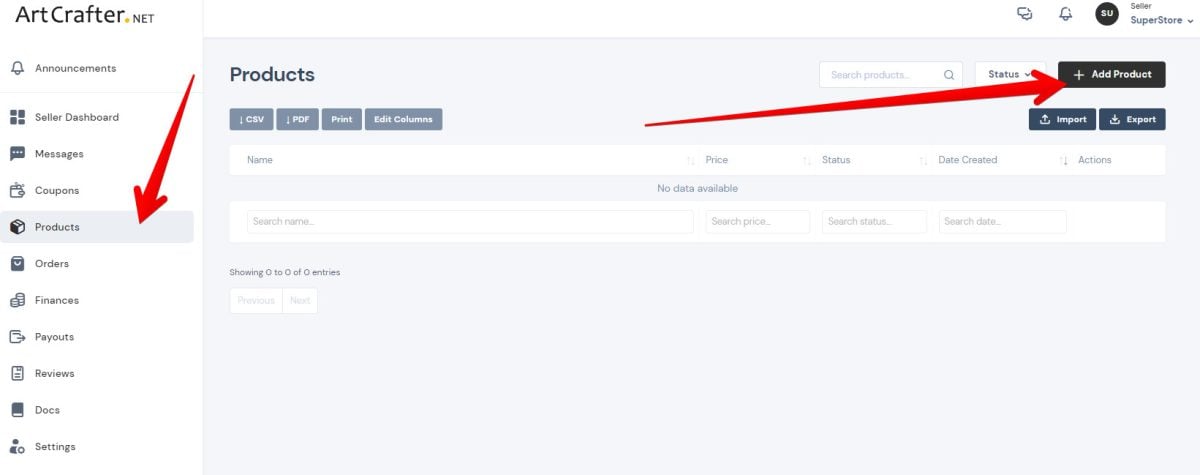The image size is (1200, 475).
Task: Open the notifications bell in header
Action: (1066, 14)
